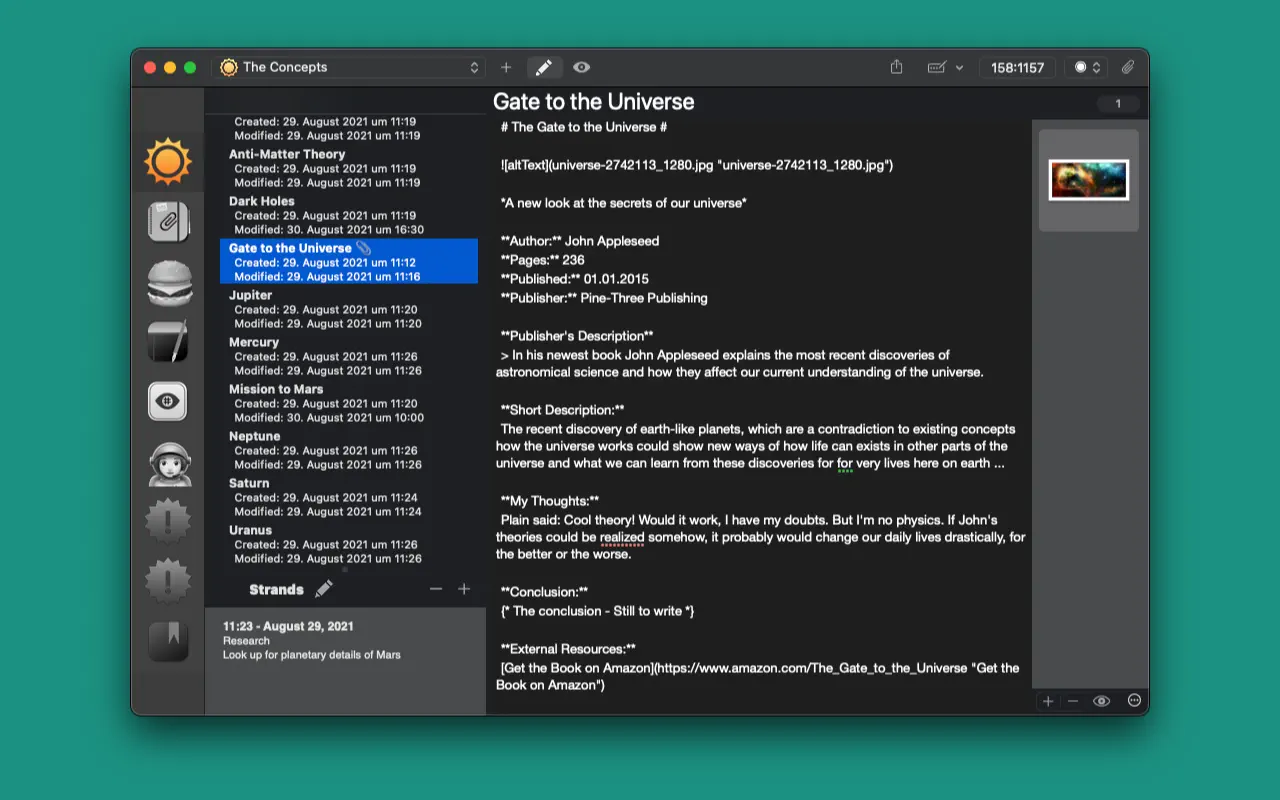Remove attachment using the minus button
This screenshot has height=800, width=1280.
[1073, 701]
